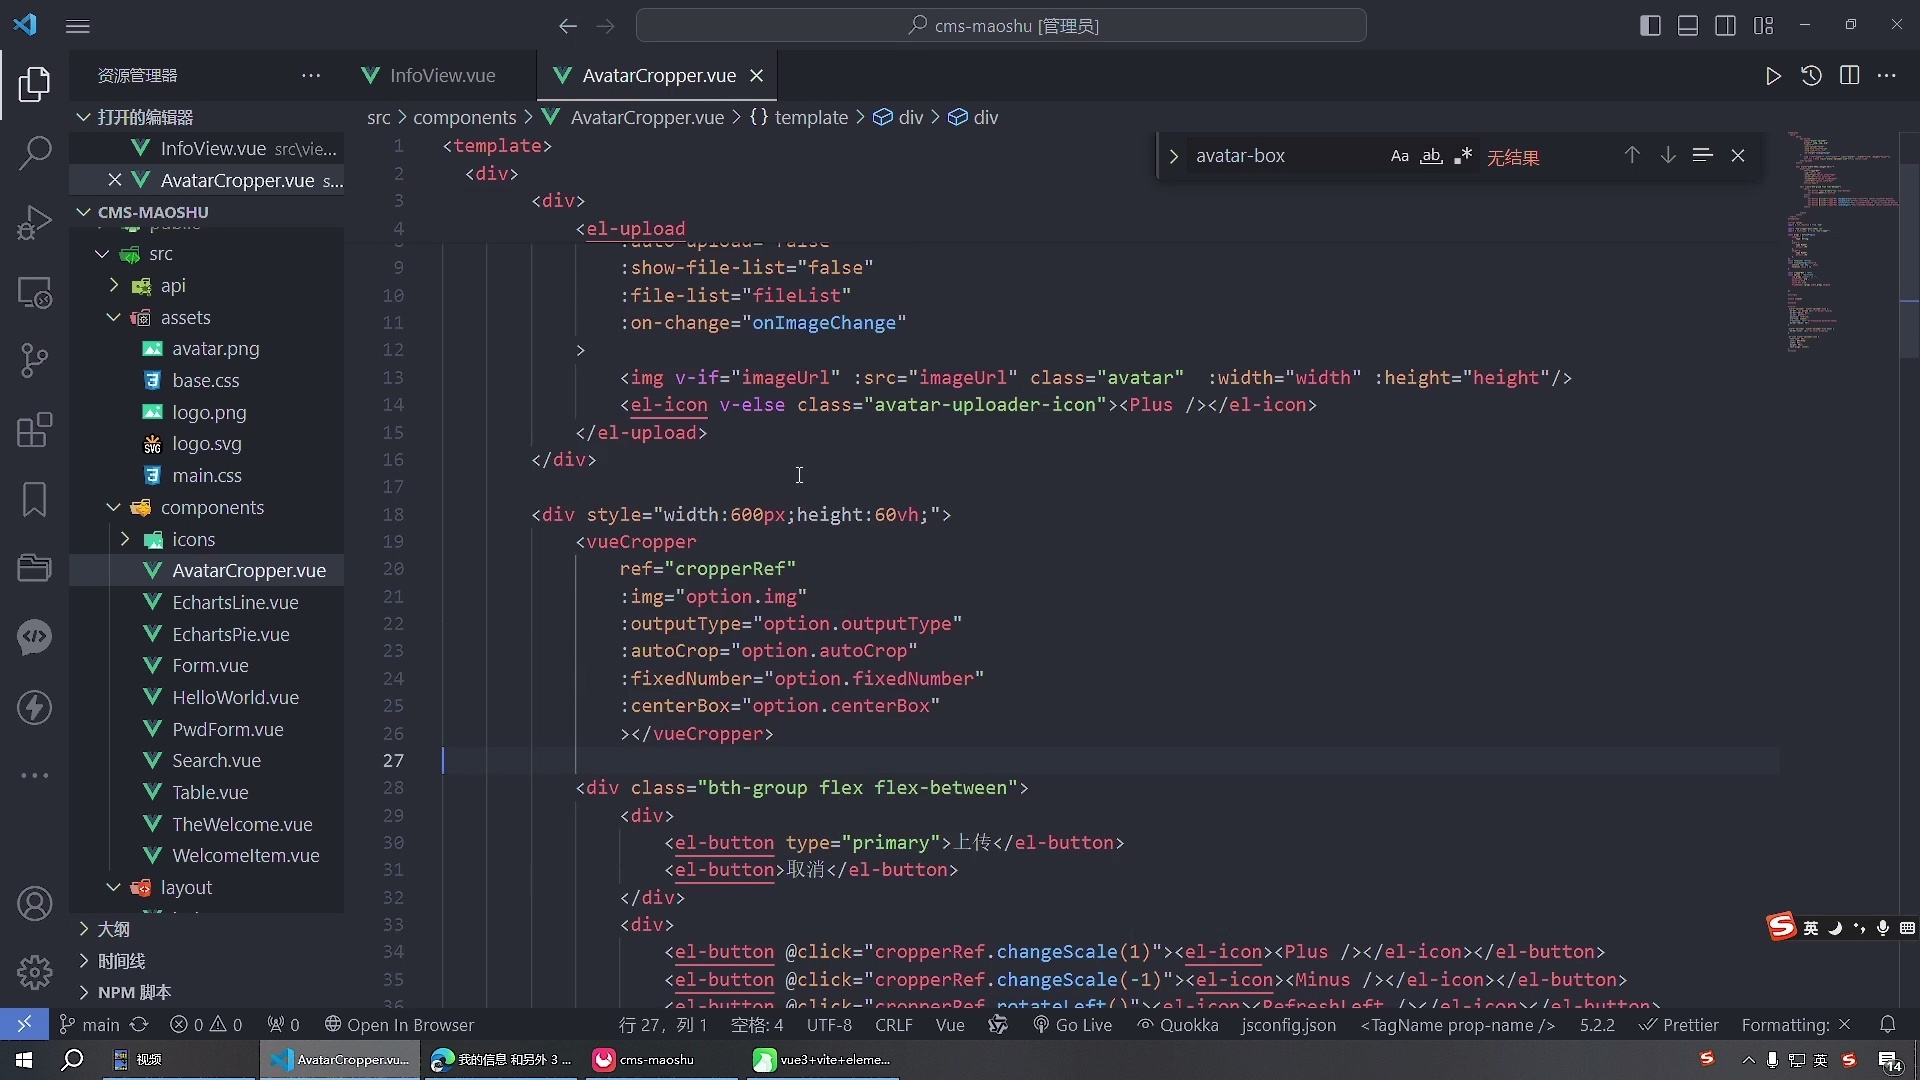Open the hamburger application menu
The width and height of the screenshot is (1920, 1080).
[78, 26]
